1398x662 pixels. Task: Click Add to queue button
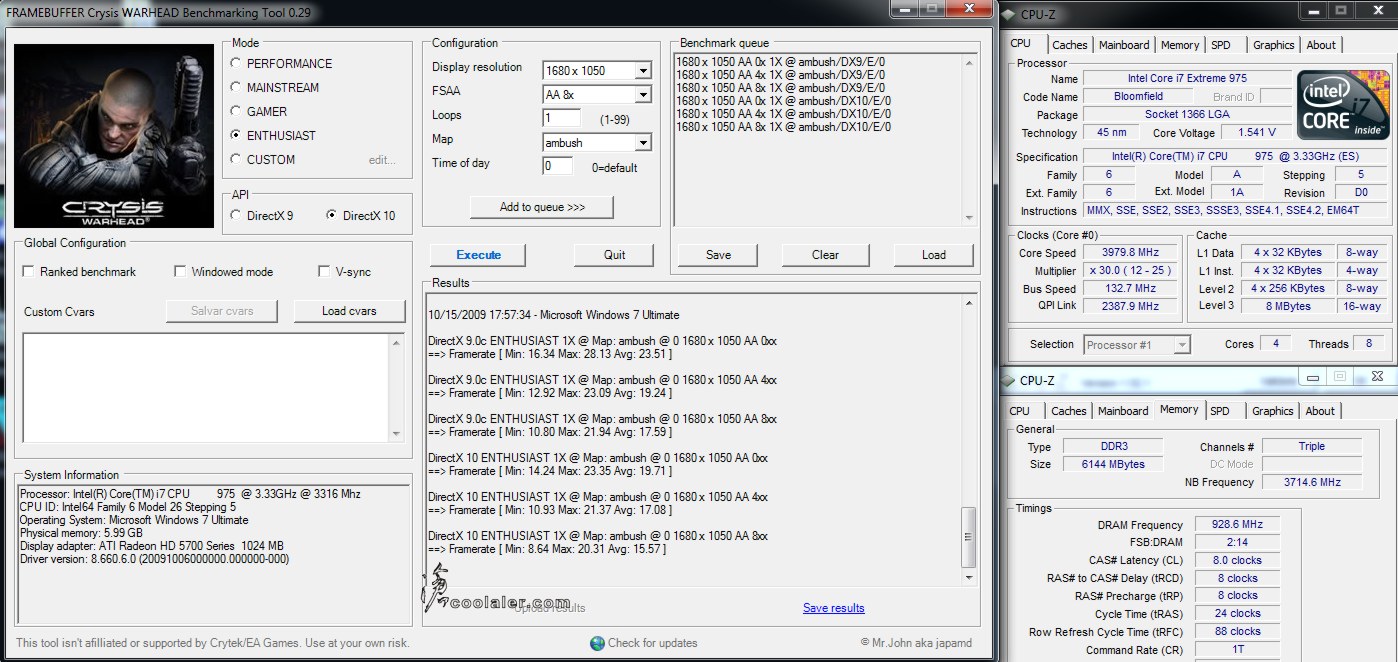[x=541, y=207]
